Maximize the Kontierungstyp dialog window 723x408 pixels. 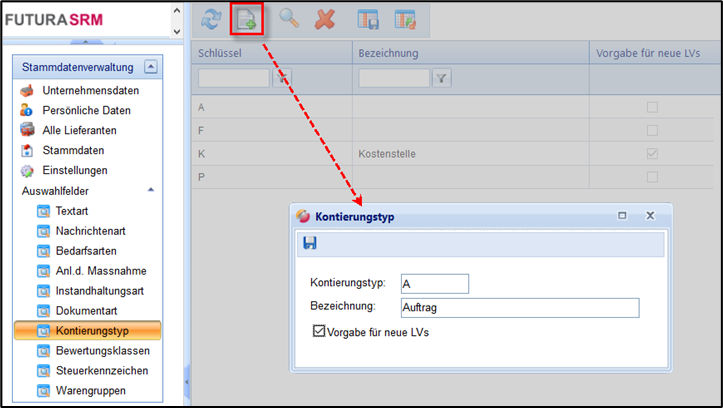pyautogui.click(x=622, y=215)
